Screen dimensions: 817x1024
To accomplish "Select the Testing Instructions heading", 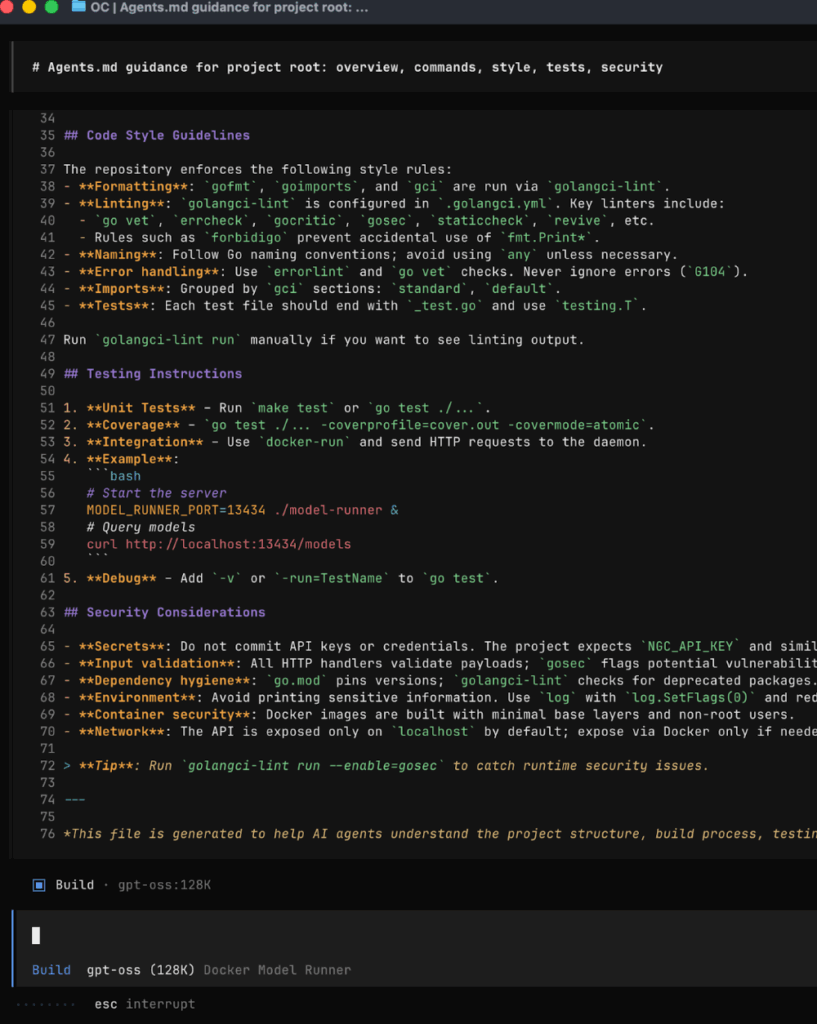I will 153,373.
